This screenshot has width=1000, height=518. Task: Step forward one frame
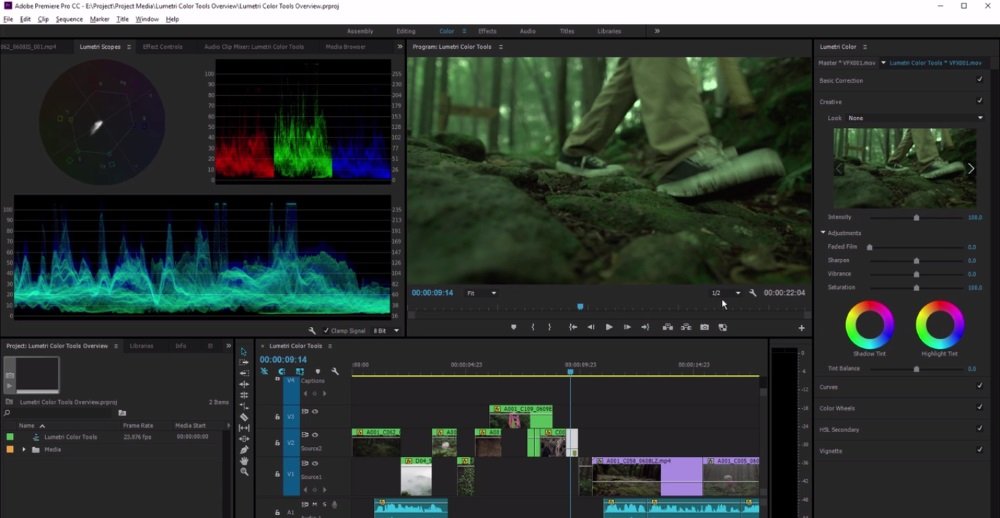tap(627, 327)
